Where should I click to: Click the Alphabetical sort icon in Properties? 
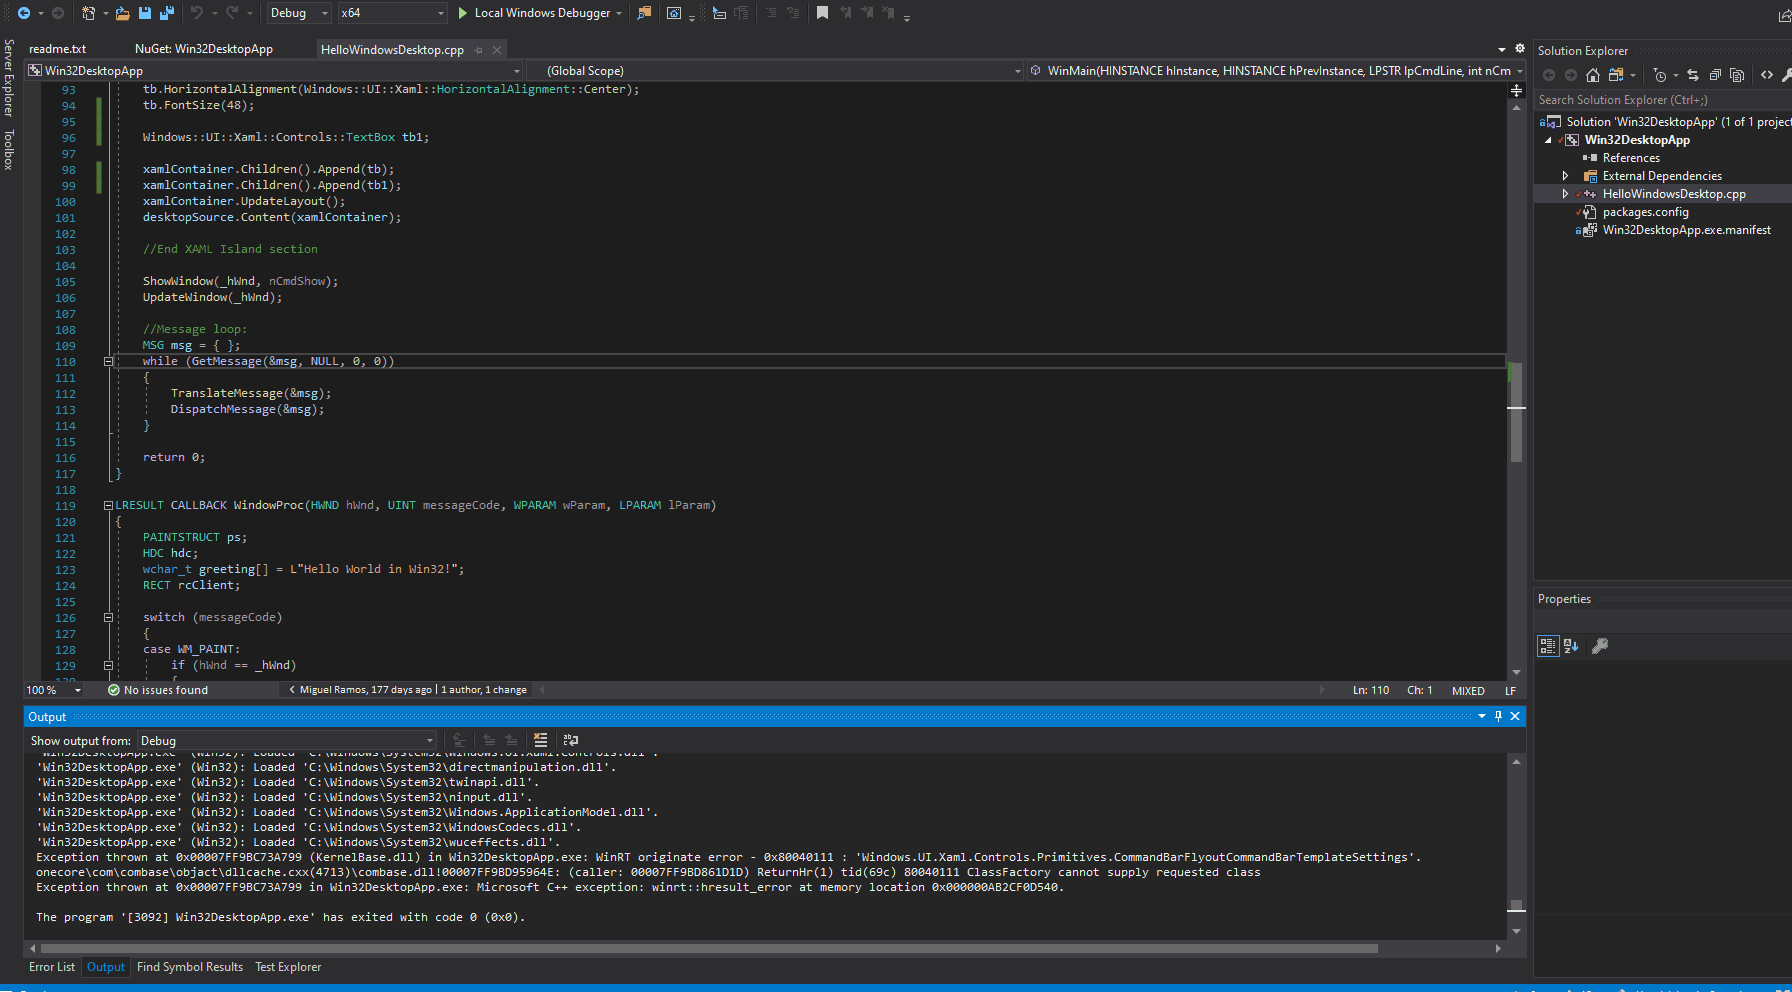[x=1571, y=646]
